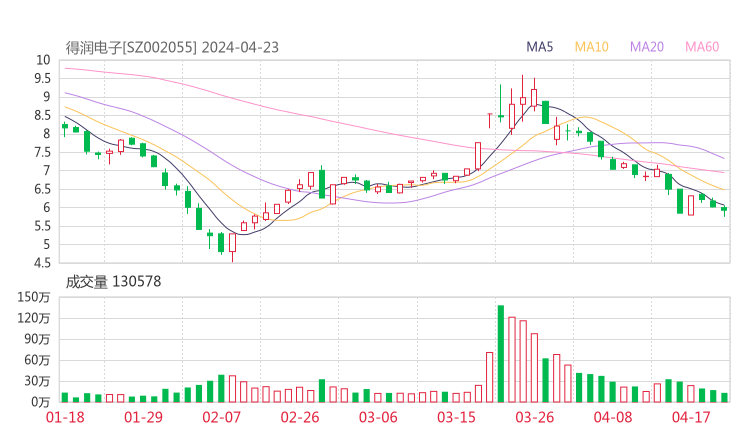Click the 02-07 date axis label
Image resolution: width=740 pixels, height=440 pixels.
click(221, 417)
